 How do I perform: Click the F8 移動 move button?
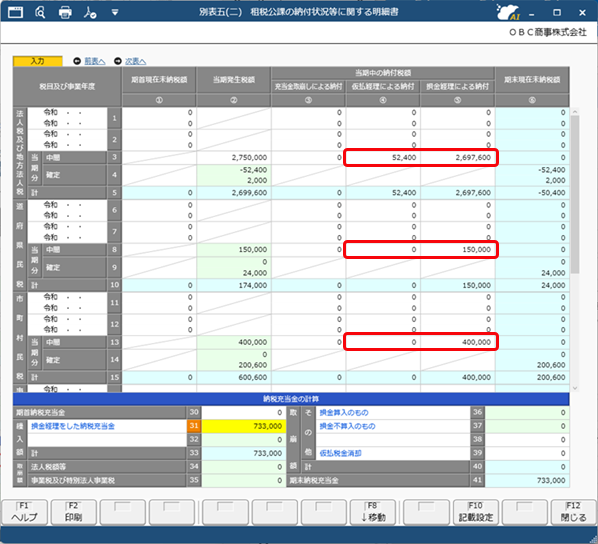[x=373, y=512]
